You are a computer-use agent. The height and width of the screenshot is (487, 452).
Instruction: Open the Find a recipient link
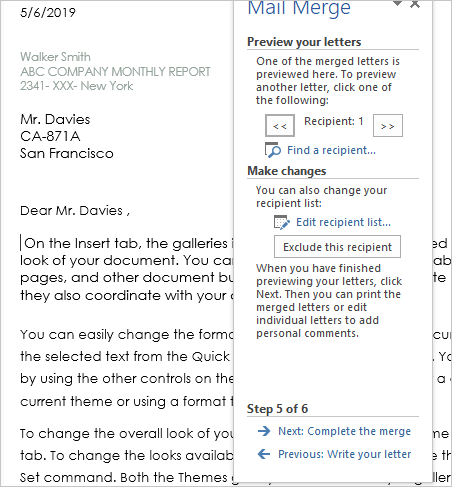(x=331, y=150)
